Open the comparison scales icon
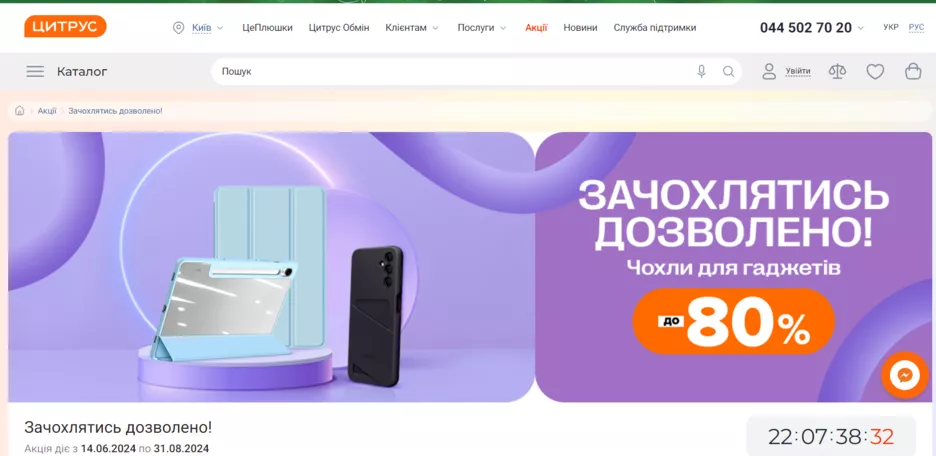Screen dimensions: 936x456 coord(838,72)
